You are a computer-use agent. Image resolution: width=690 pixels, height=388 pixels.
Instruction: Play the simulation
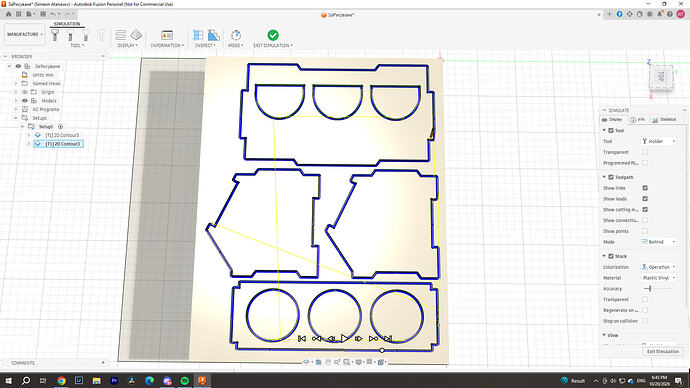pyautogui.click(x=345, y=338)
